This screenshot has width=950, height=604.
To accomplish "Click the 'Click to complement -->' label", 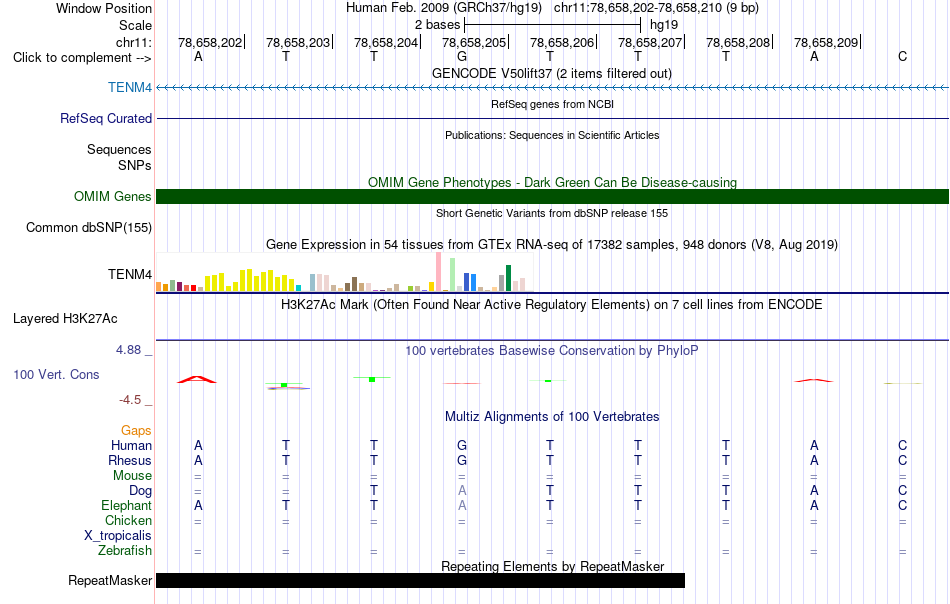I will (82, 58).
